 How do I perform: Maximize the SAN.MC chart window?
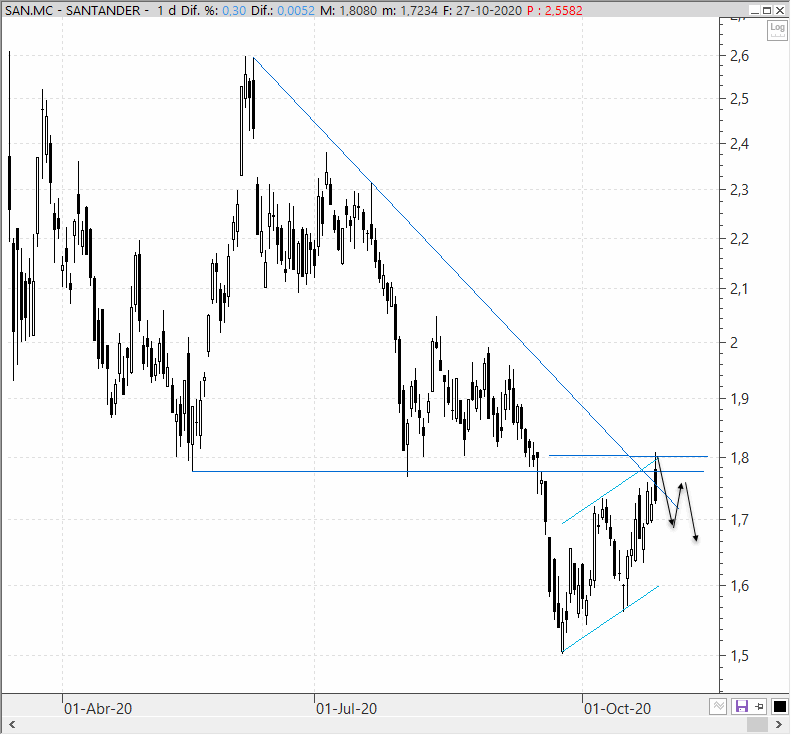[x=766, y=10]
